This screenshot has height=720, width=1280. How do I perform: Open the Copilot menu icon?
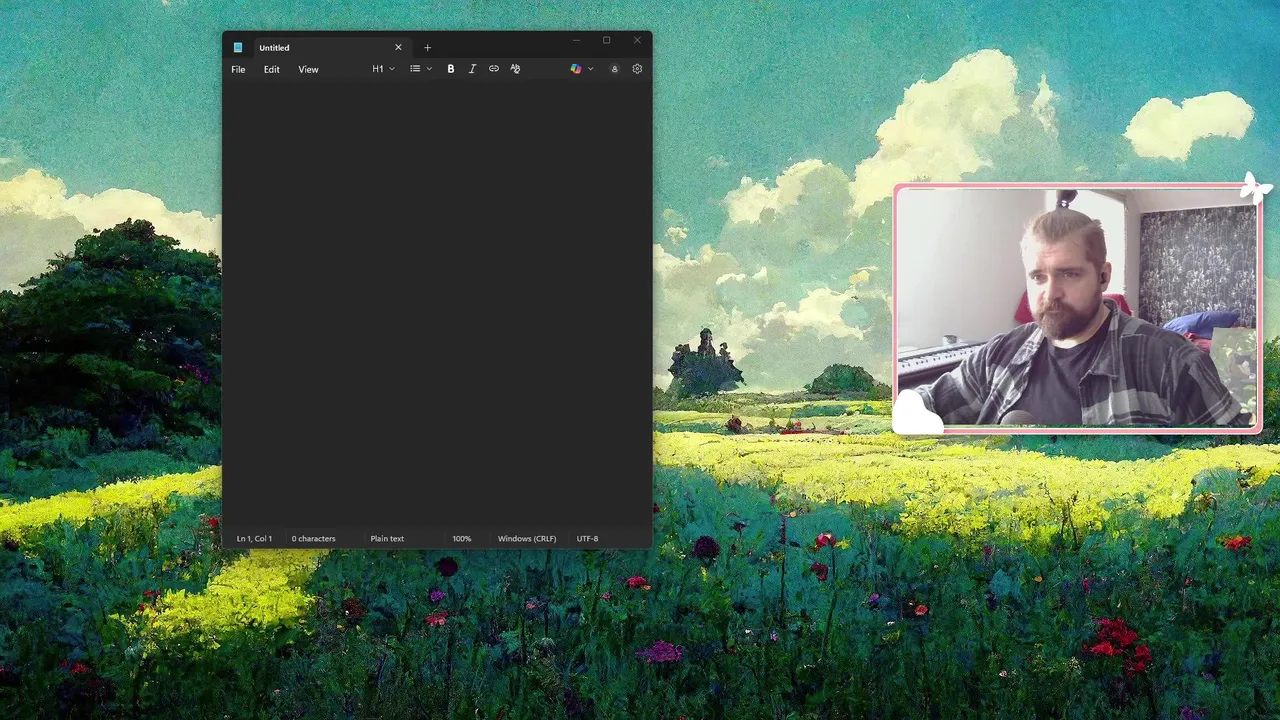pyautogui.click(x=575, y=69)
